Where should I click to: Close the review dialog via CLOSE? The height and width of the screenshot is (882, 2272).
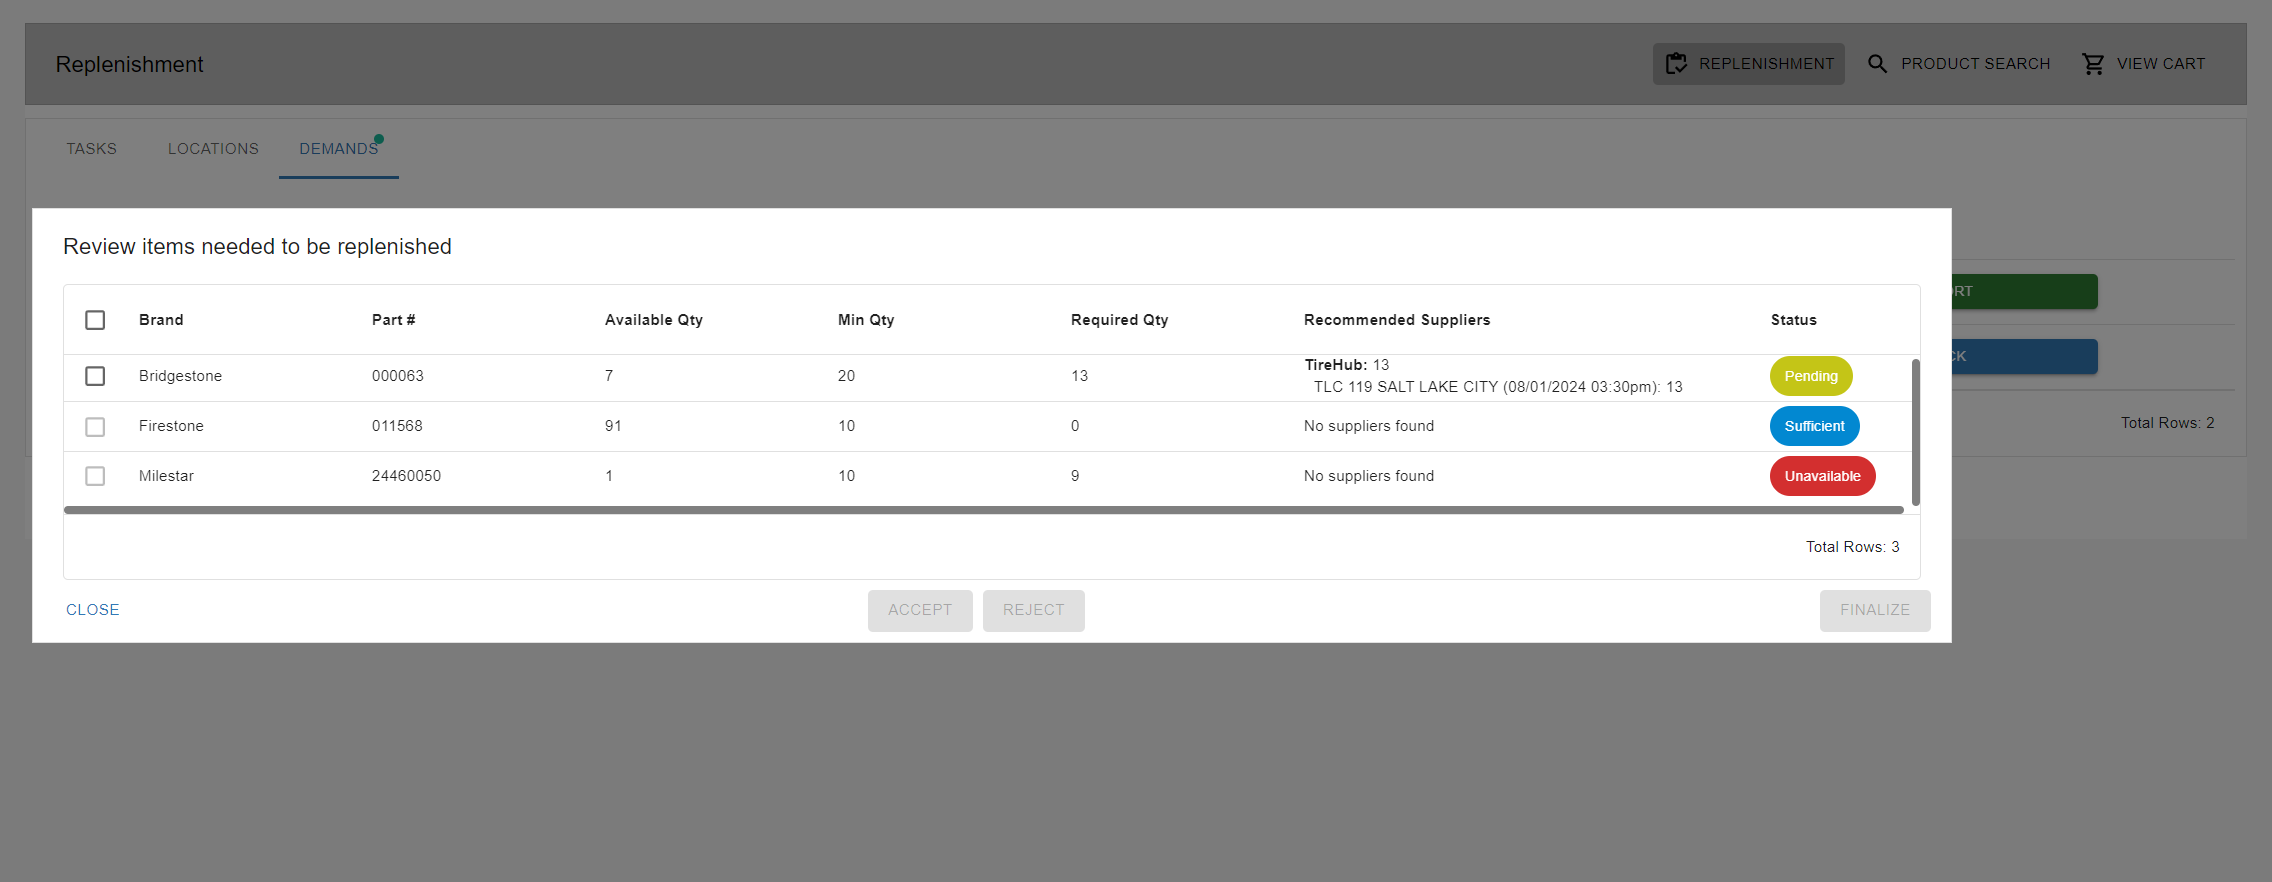[x=93, y=610]
